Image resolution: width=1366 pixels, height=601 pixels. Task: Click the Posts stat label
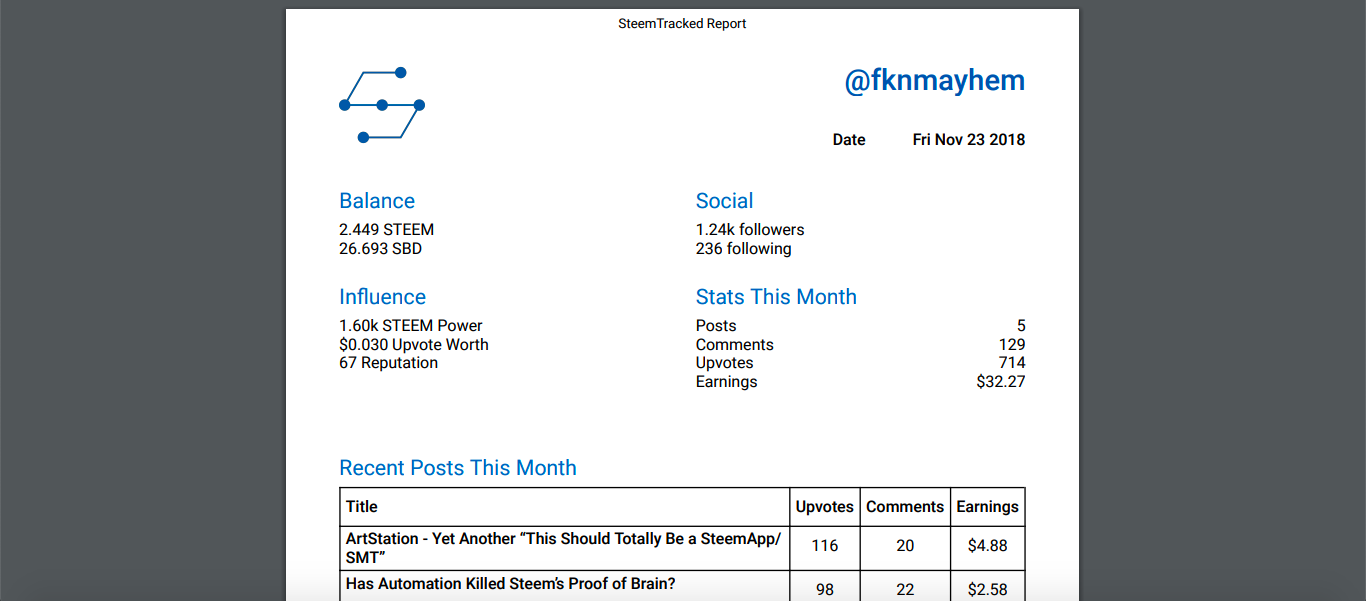(x=716, y=326)
